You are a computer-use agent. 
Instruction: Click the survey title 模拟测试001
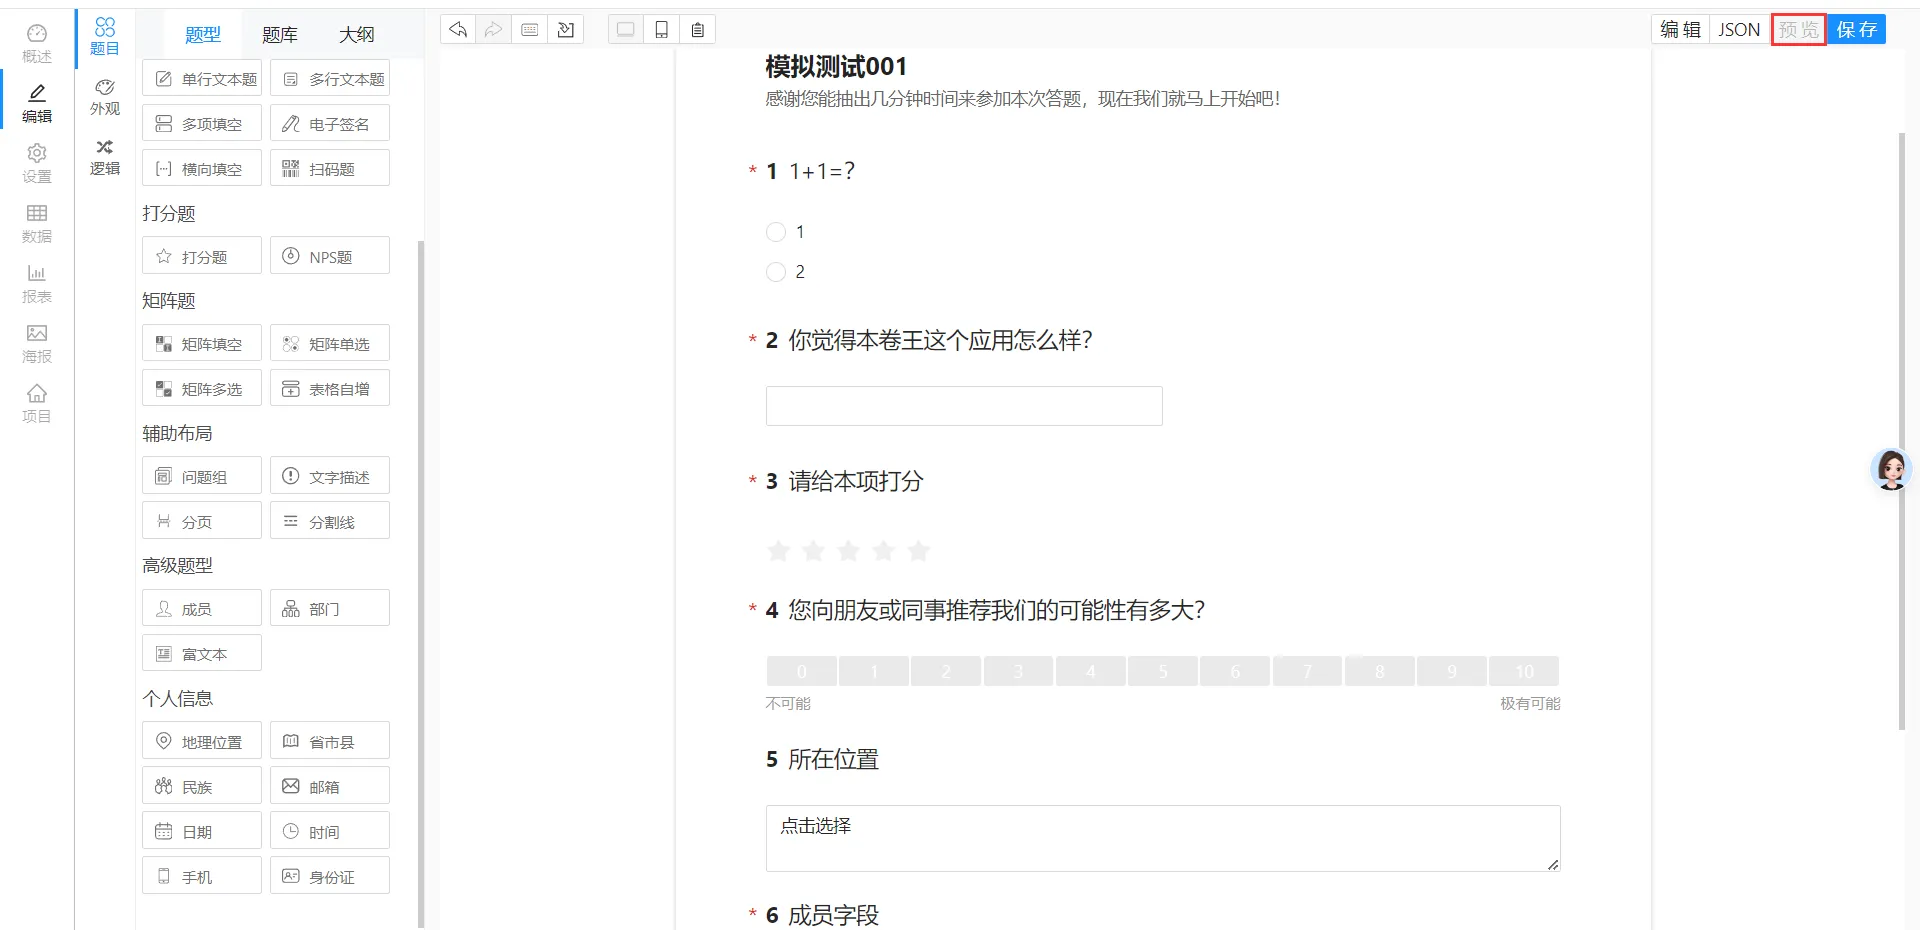(x=836, y=67)
